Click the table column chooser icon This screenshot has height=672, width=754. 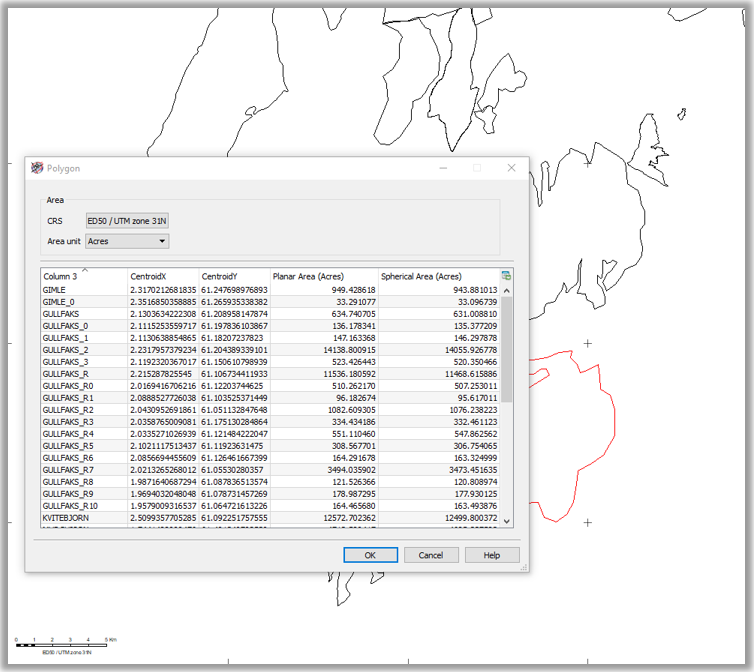pos(506,275)
